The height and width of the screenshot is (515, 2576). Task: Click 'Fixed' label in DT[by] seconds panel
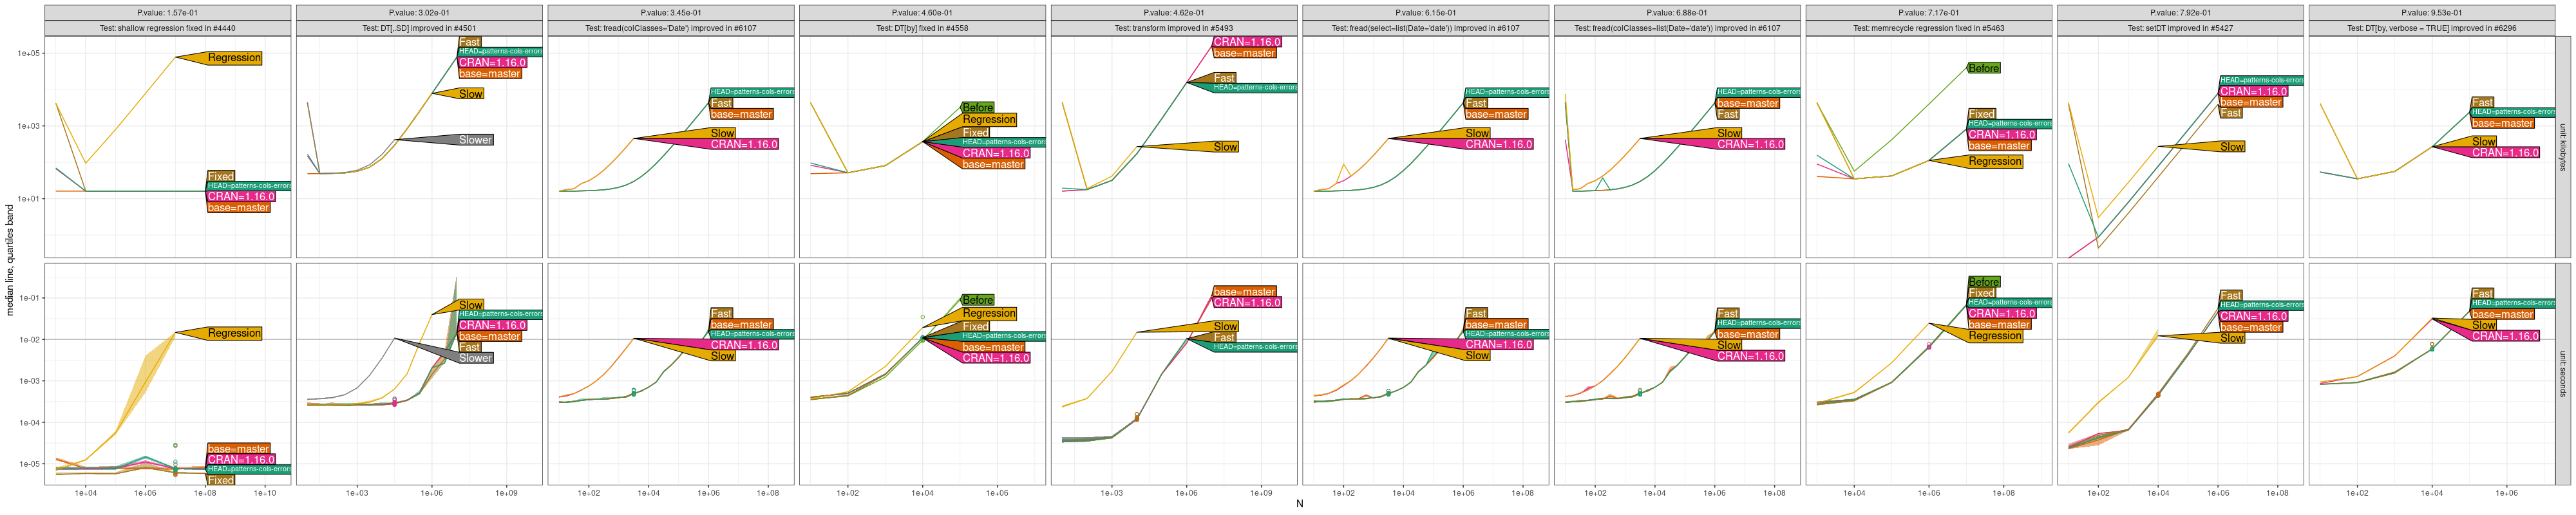pos(976,326)
